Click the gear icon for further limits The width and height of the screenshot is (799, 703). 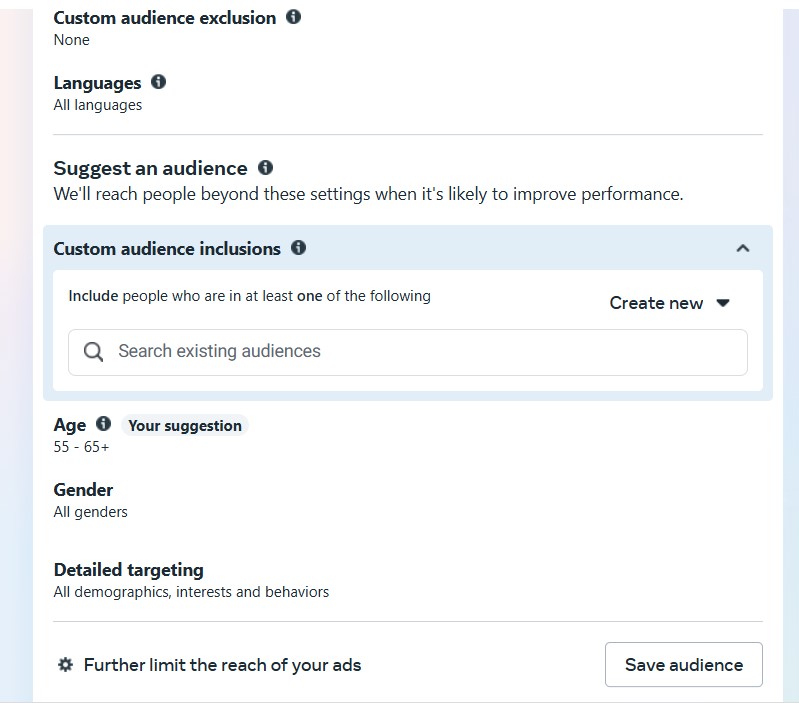click(66, 664)
